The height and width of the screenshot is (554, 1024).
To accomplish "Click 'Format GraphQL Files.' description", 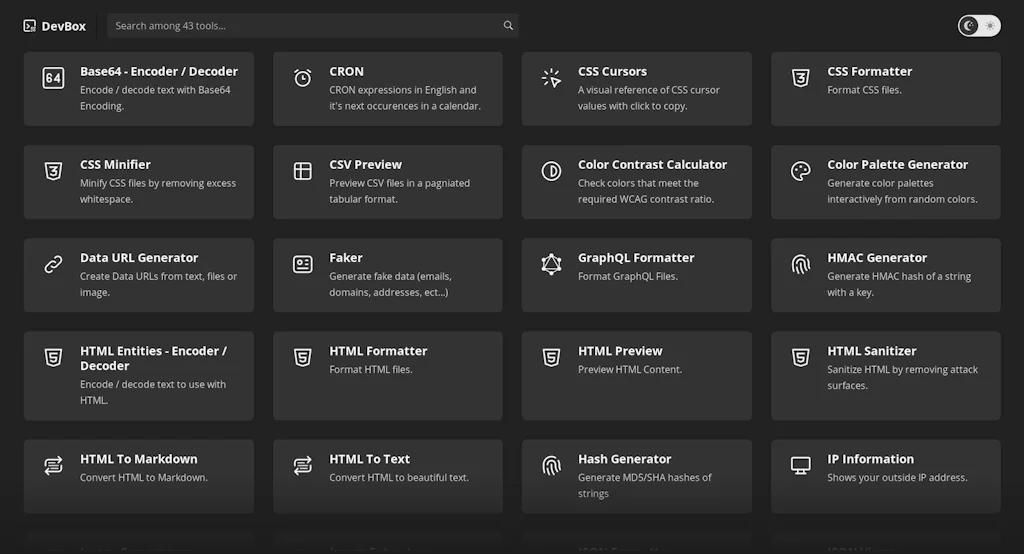I will click(x=628, y=276).
